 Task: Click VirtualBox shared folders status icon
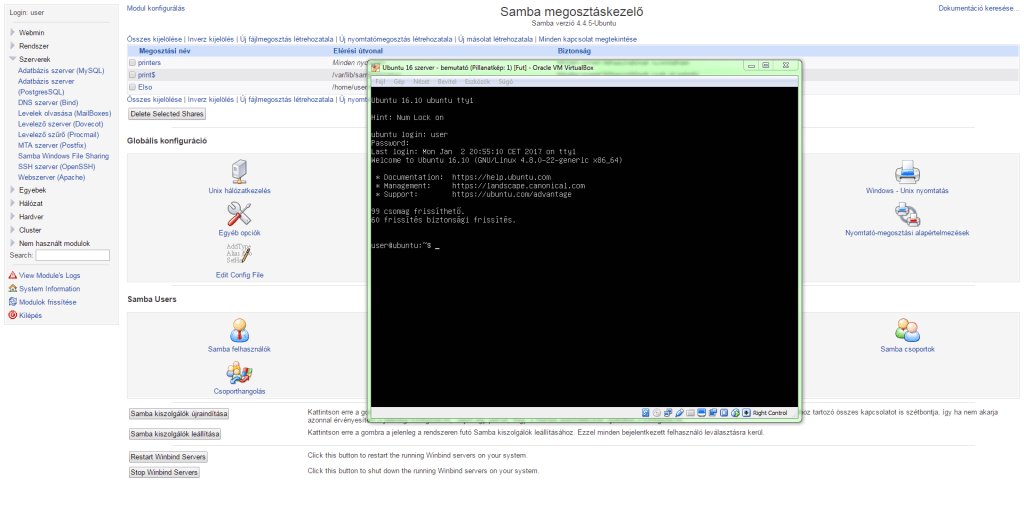click(690, 413)
